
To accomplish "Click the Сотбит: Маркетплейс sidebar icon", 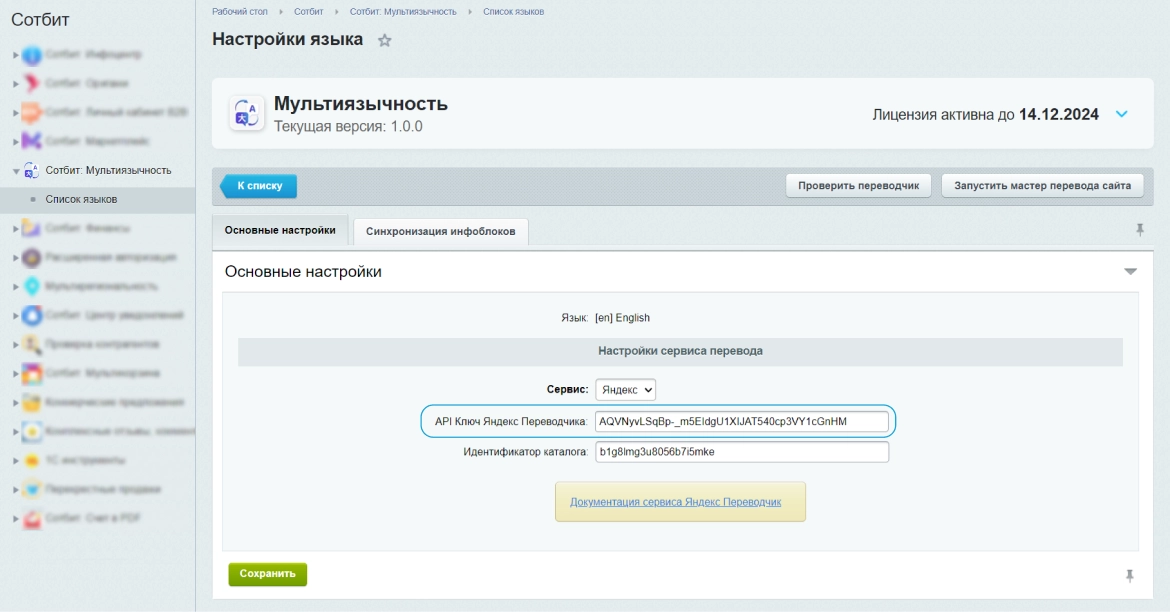I will tap(32, 141).
